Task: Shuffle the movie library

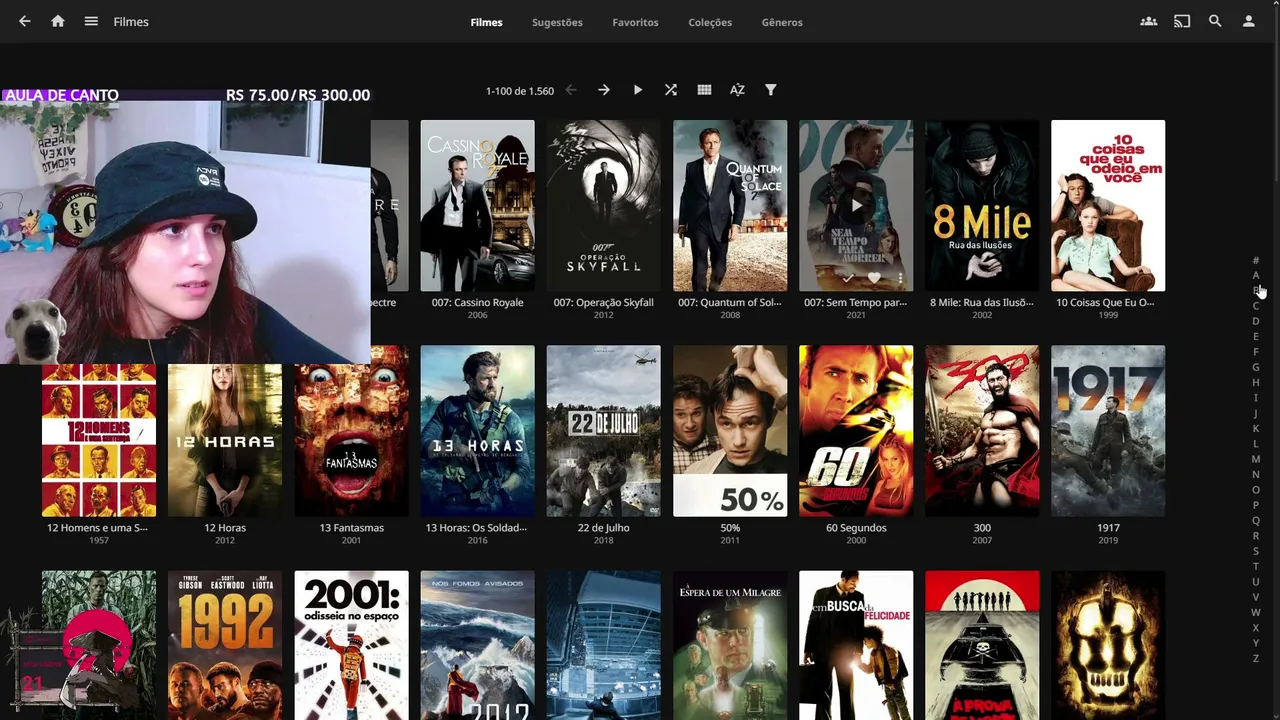Action: click(x=671, y=90)
